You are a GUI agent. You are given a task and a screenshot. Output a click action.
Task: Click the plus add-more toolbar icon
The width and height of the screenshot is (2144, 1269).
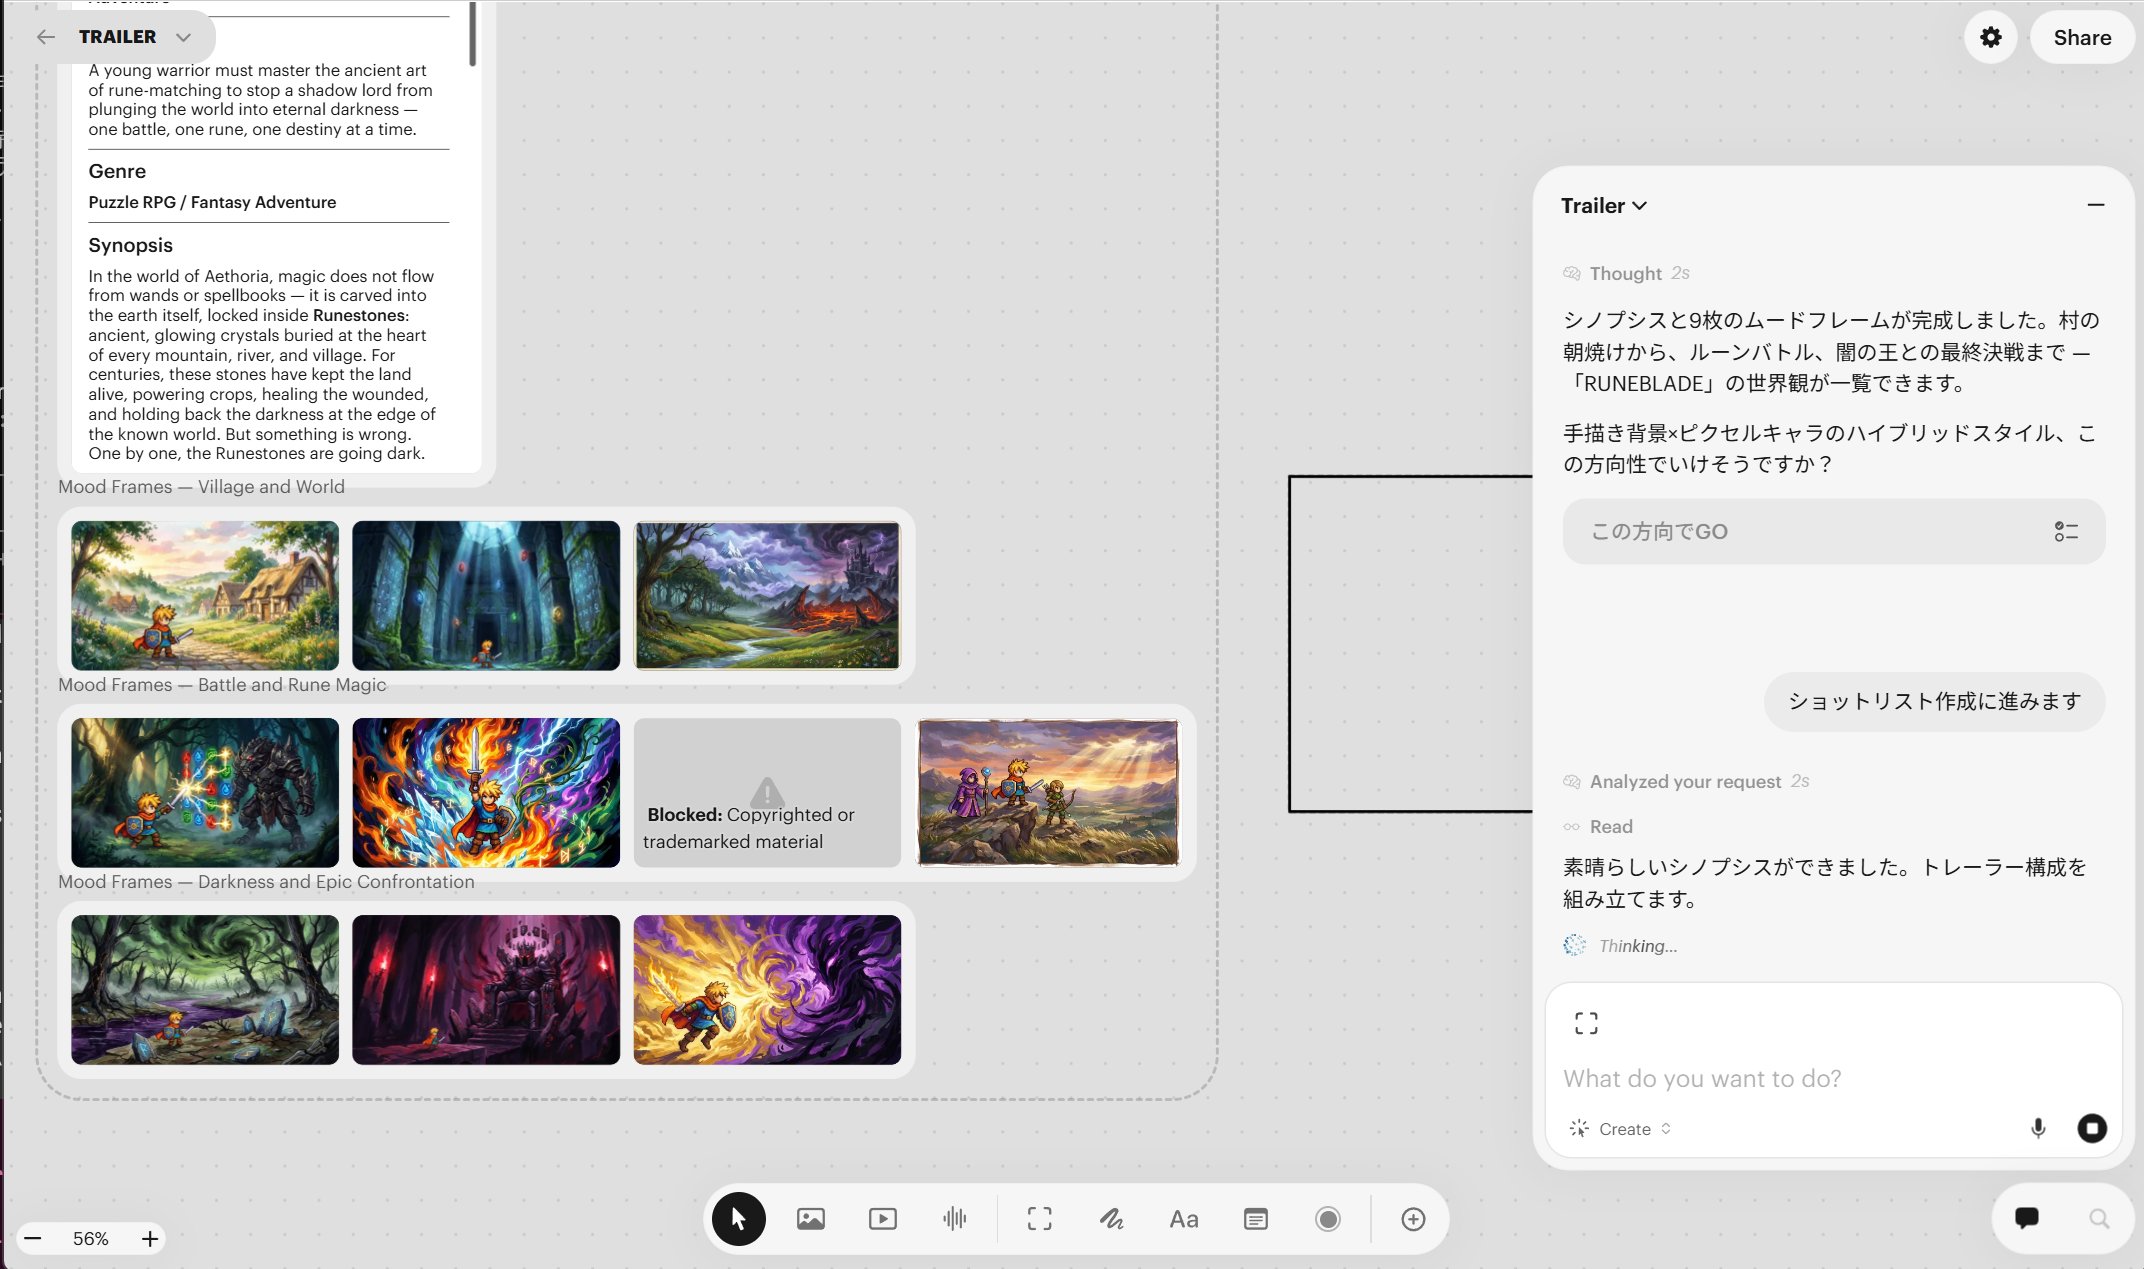1412,1218
